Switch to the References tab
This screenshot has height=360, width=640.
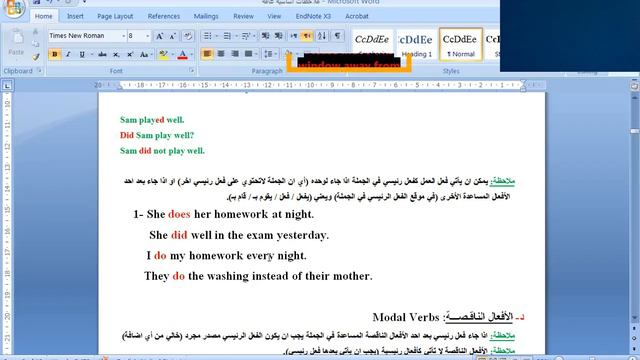[x=164, y=16]
